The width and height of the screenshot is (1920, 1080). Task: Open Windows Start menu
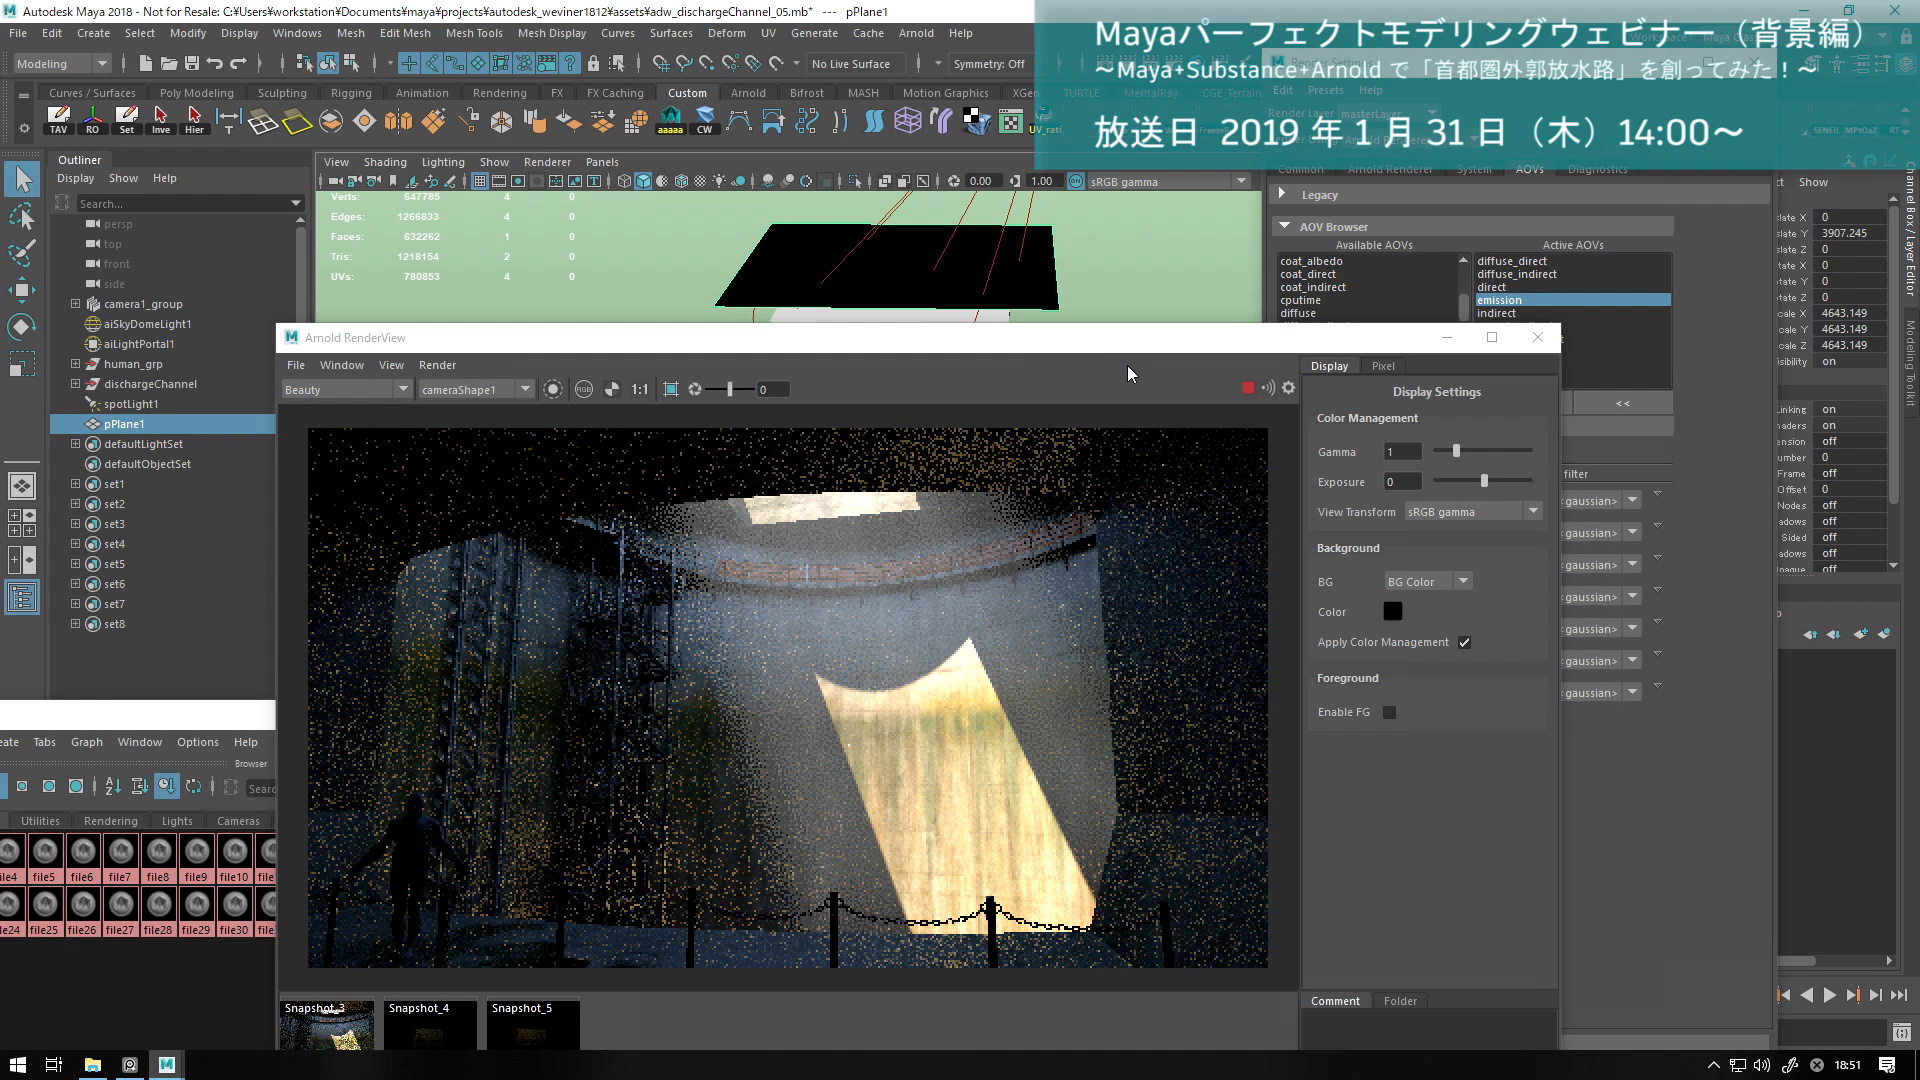[x=17, y=1065]
